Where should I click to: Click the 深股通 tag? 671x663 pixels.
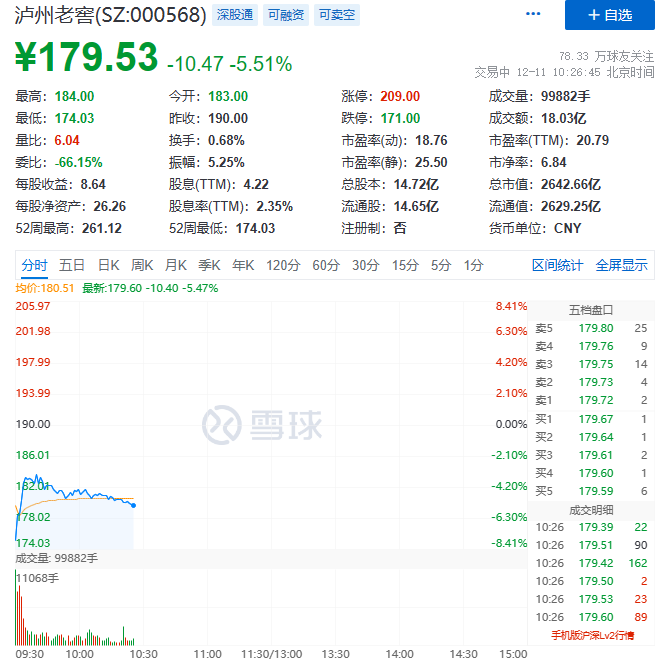(x=235, y=15)
